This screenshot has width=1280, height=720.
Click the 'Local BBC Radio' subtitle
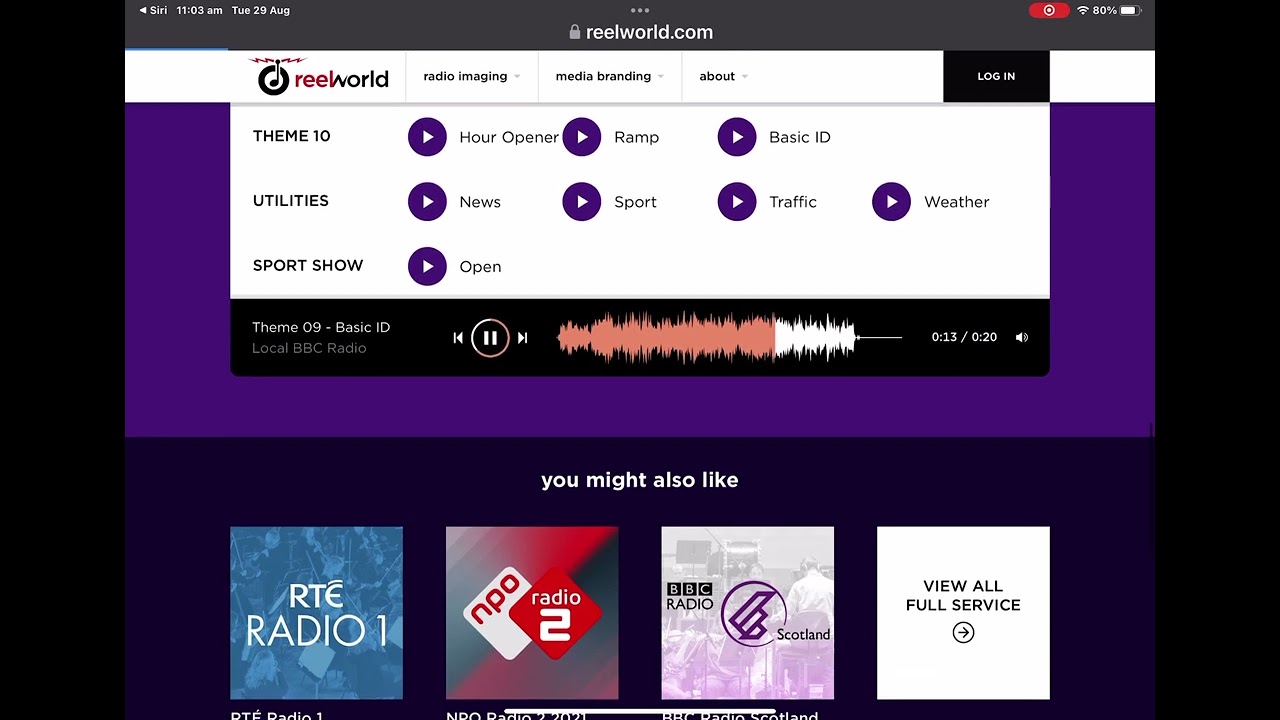tap(309, 348)
